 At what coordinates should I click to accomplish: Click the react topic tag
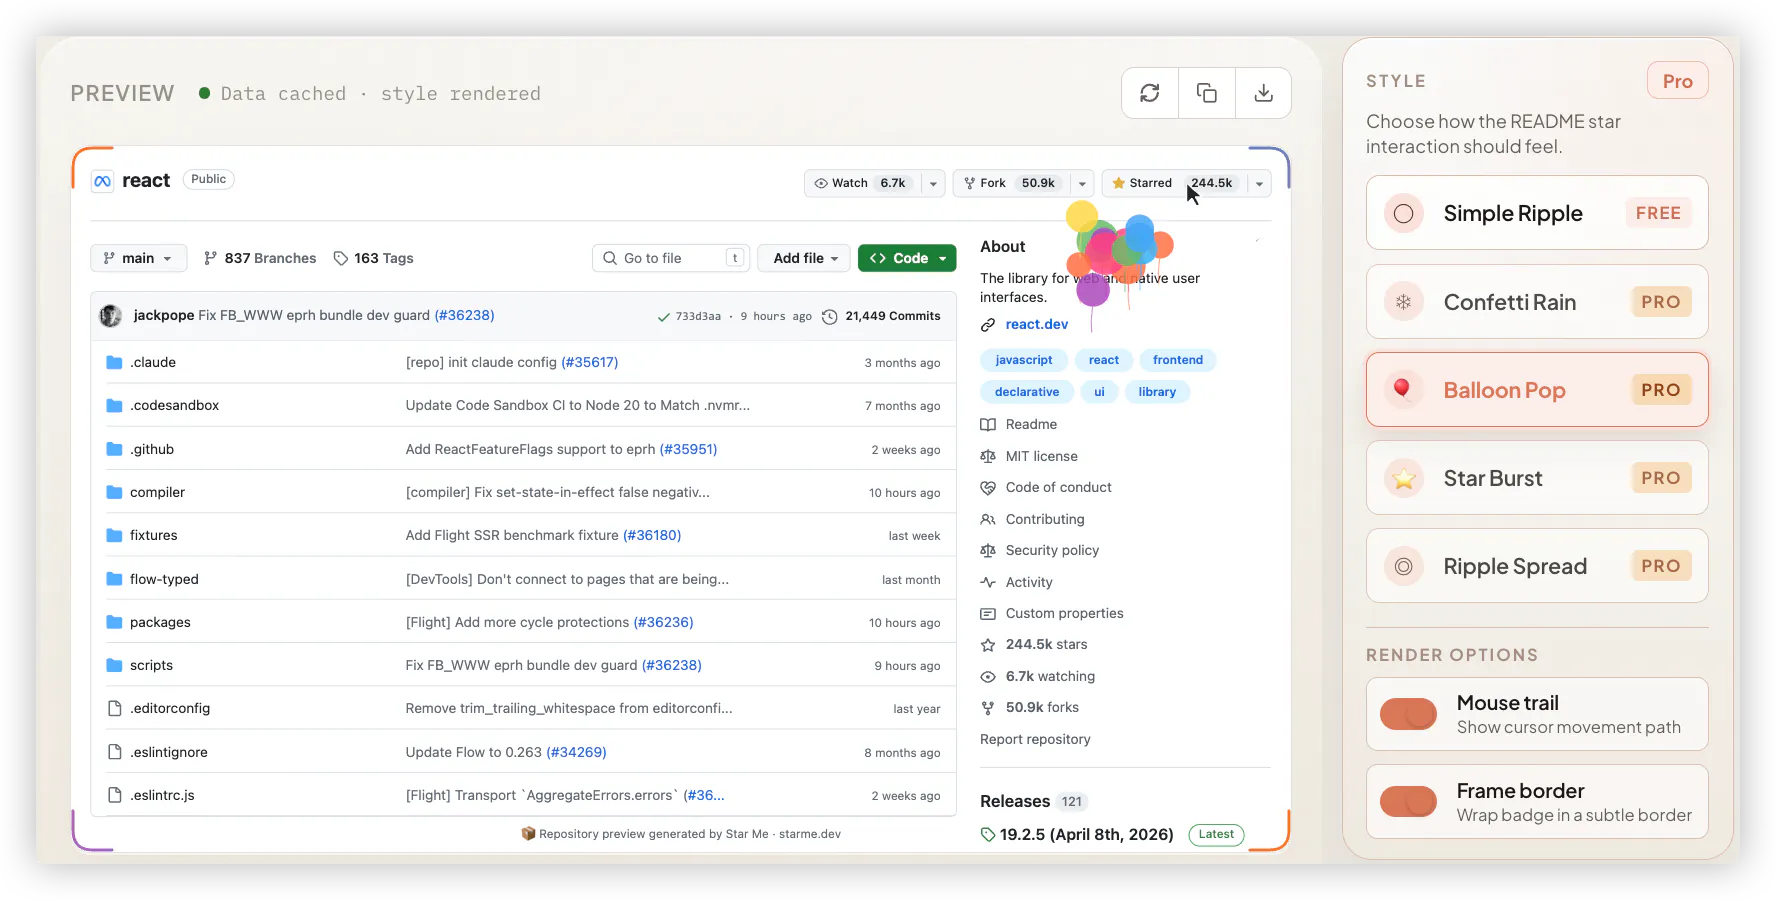tap(1104, 360)
